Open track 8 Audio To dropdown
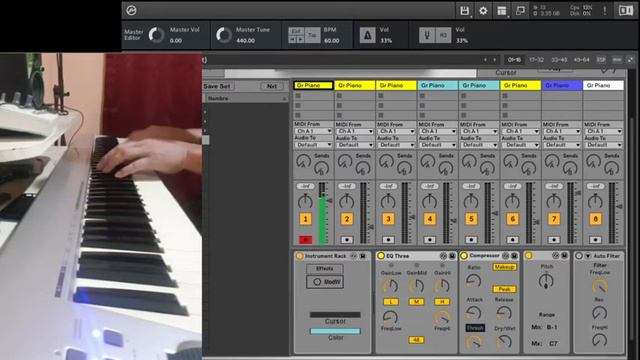640x360 pixels. tap(603, 145)
